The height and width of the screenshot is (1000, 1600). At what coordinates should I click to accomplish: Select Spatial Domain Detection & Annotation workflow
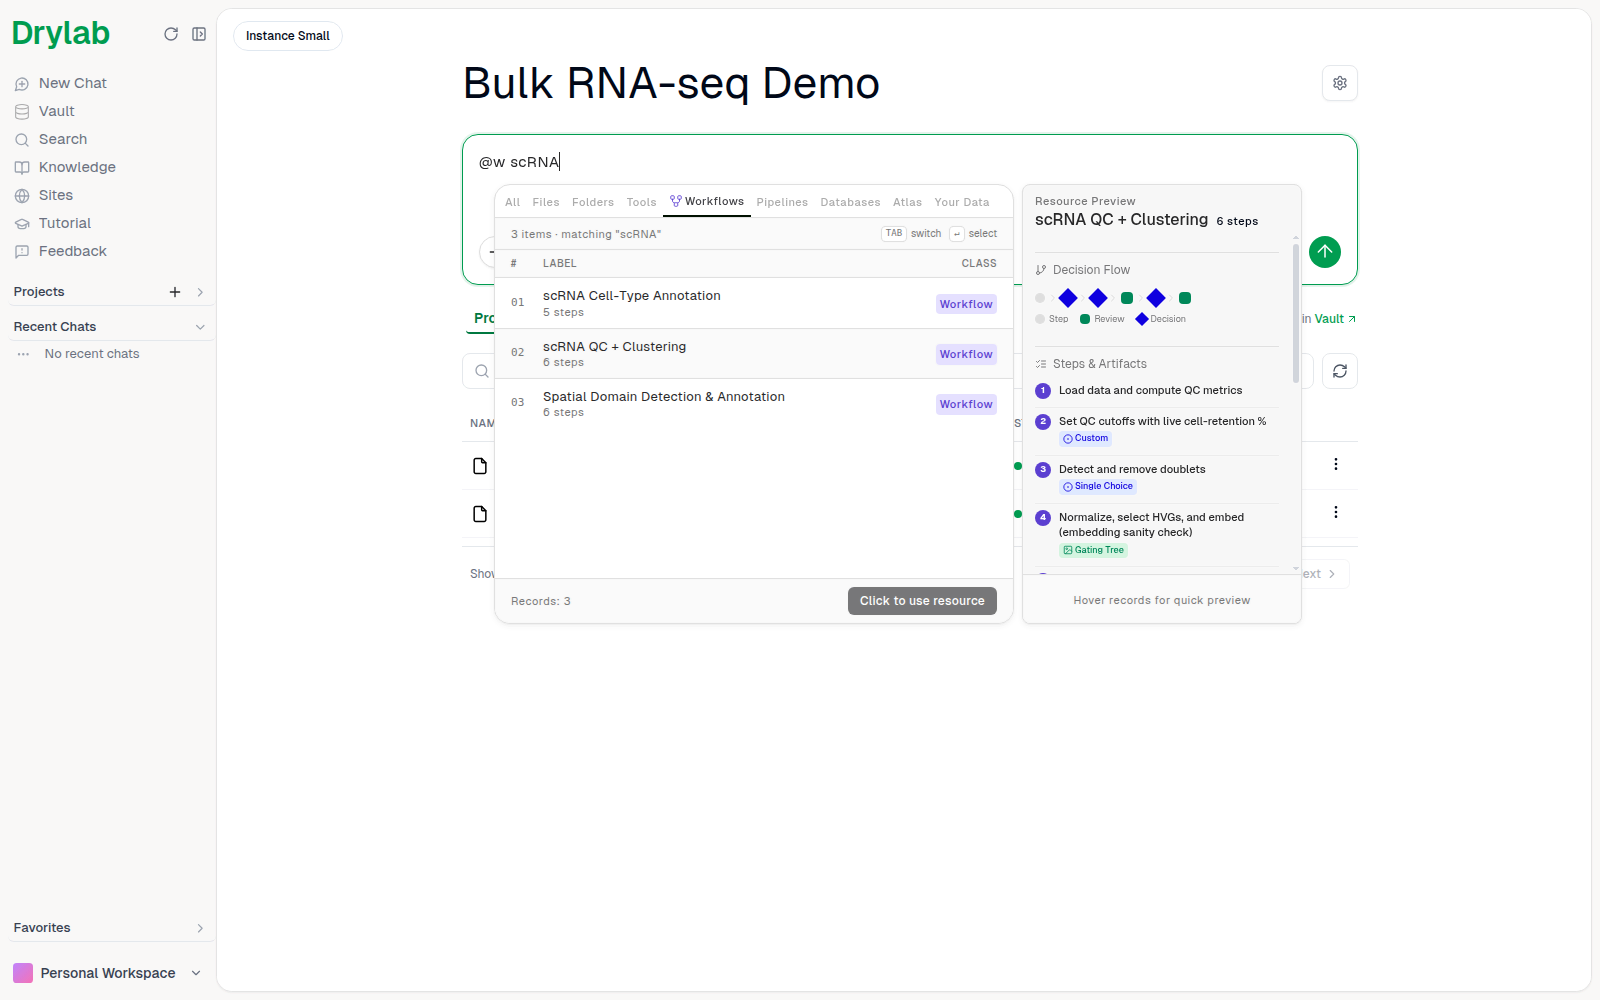pos(754,403)
